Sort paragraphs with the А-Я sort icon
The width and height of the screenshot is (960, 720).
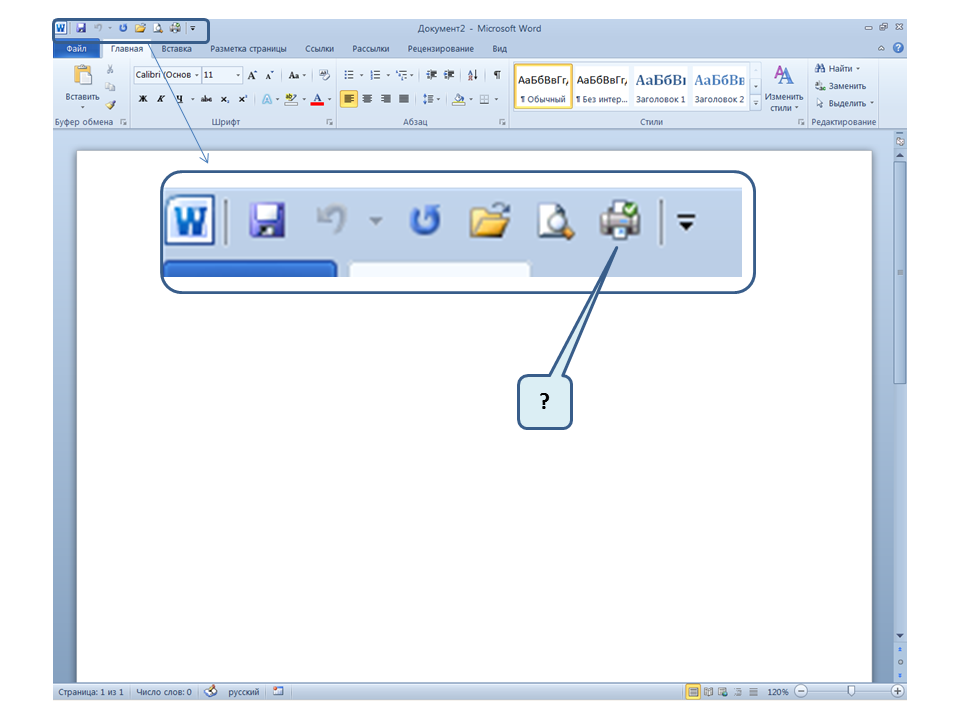pyautogui.click(x=472, y=75)
